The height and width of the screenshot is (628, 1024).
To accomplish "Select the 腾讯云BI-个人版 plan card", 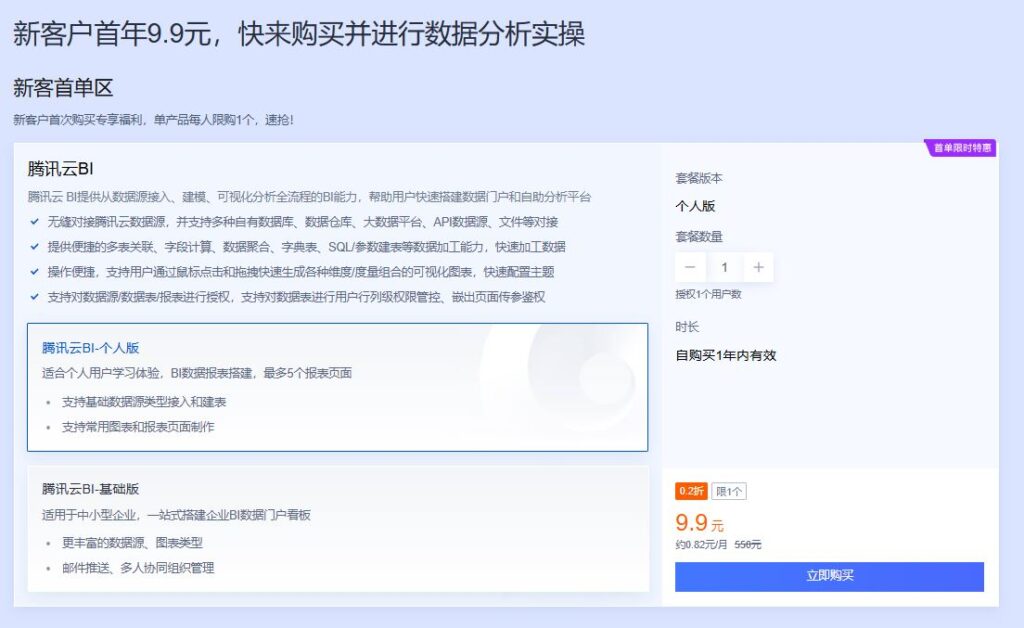I will pyautogui.click(x=338, y=386).
